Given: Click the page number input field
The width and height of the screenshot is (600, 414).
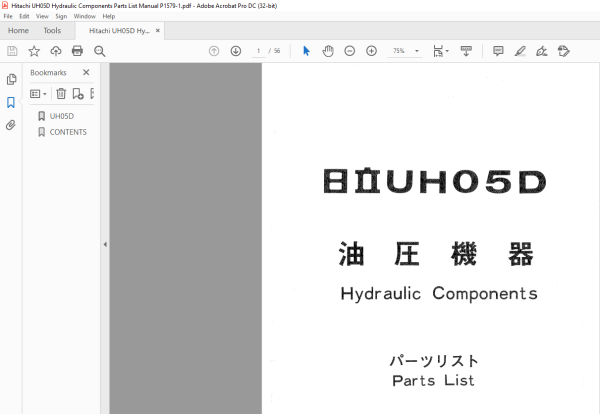Looking at the screenshot, I should (259, 51).
